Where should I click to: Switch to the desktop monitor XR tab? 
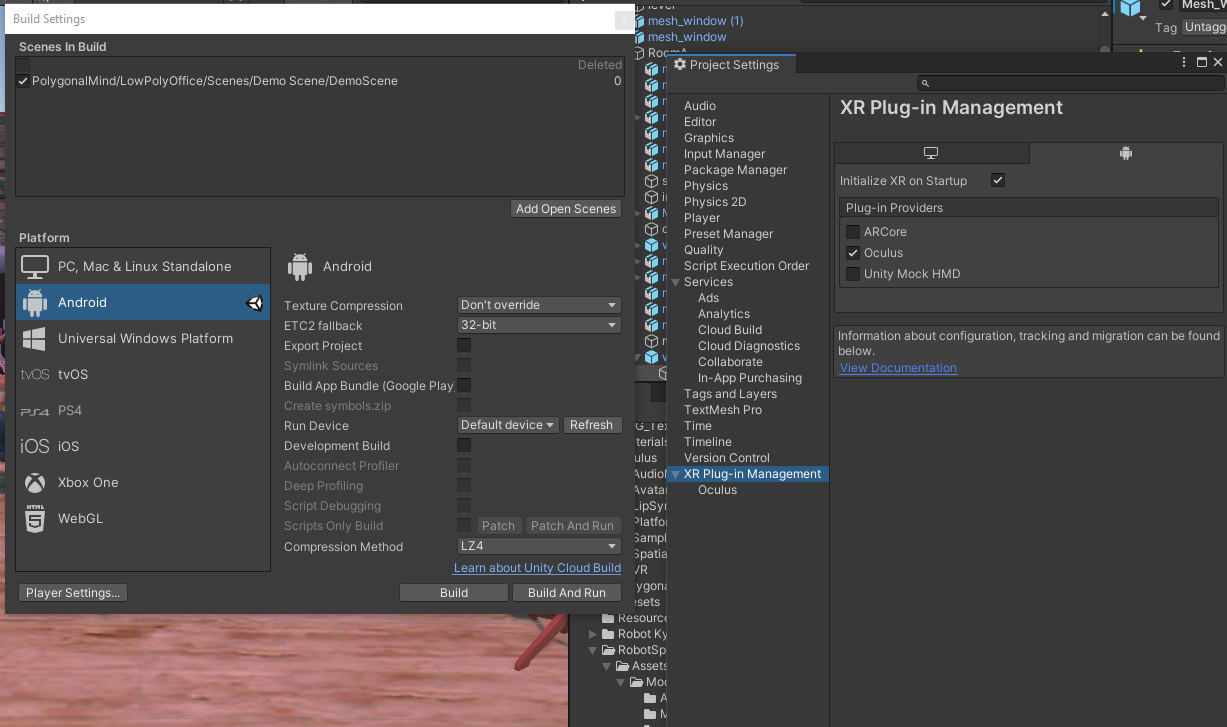pos(931,153)
